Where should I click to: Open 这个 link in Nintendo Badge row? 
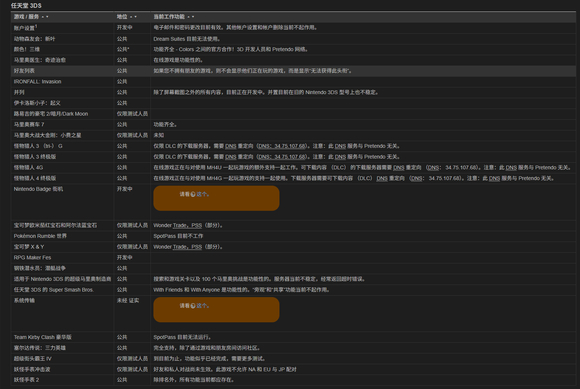203,194
